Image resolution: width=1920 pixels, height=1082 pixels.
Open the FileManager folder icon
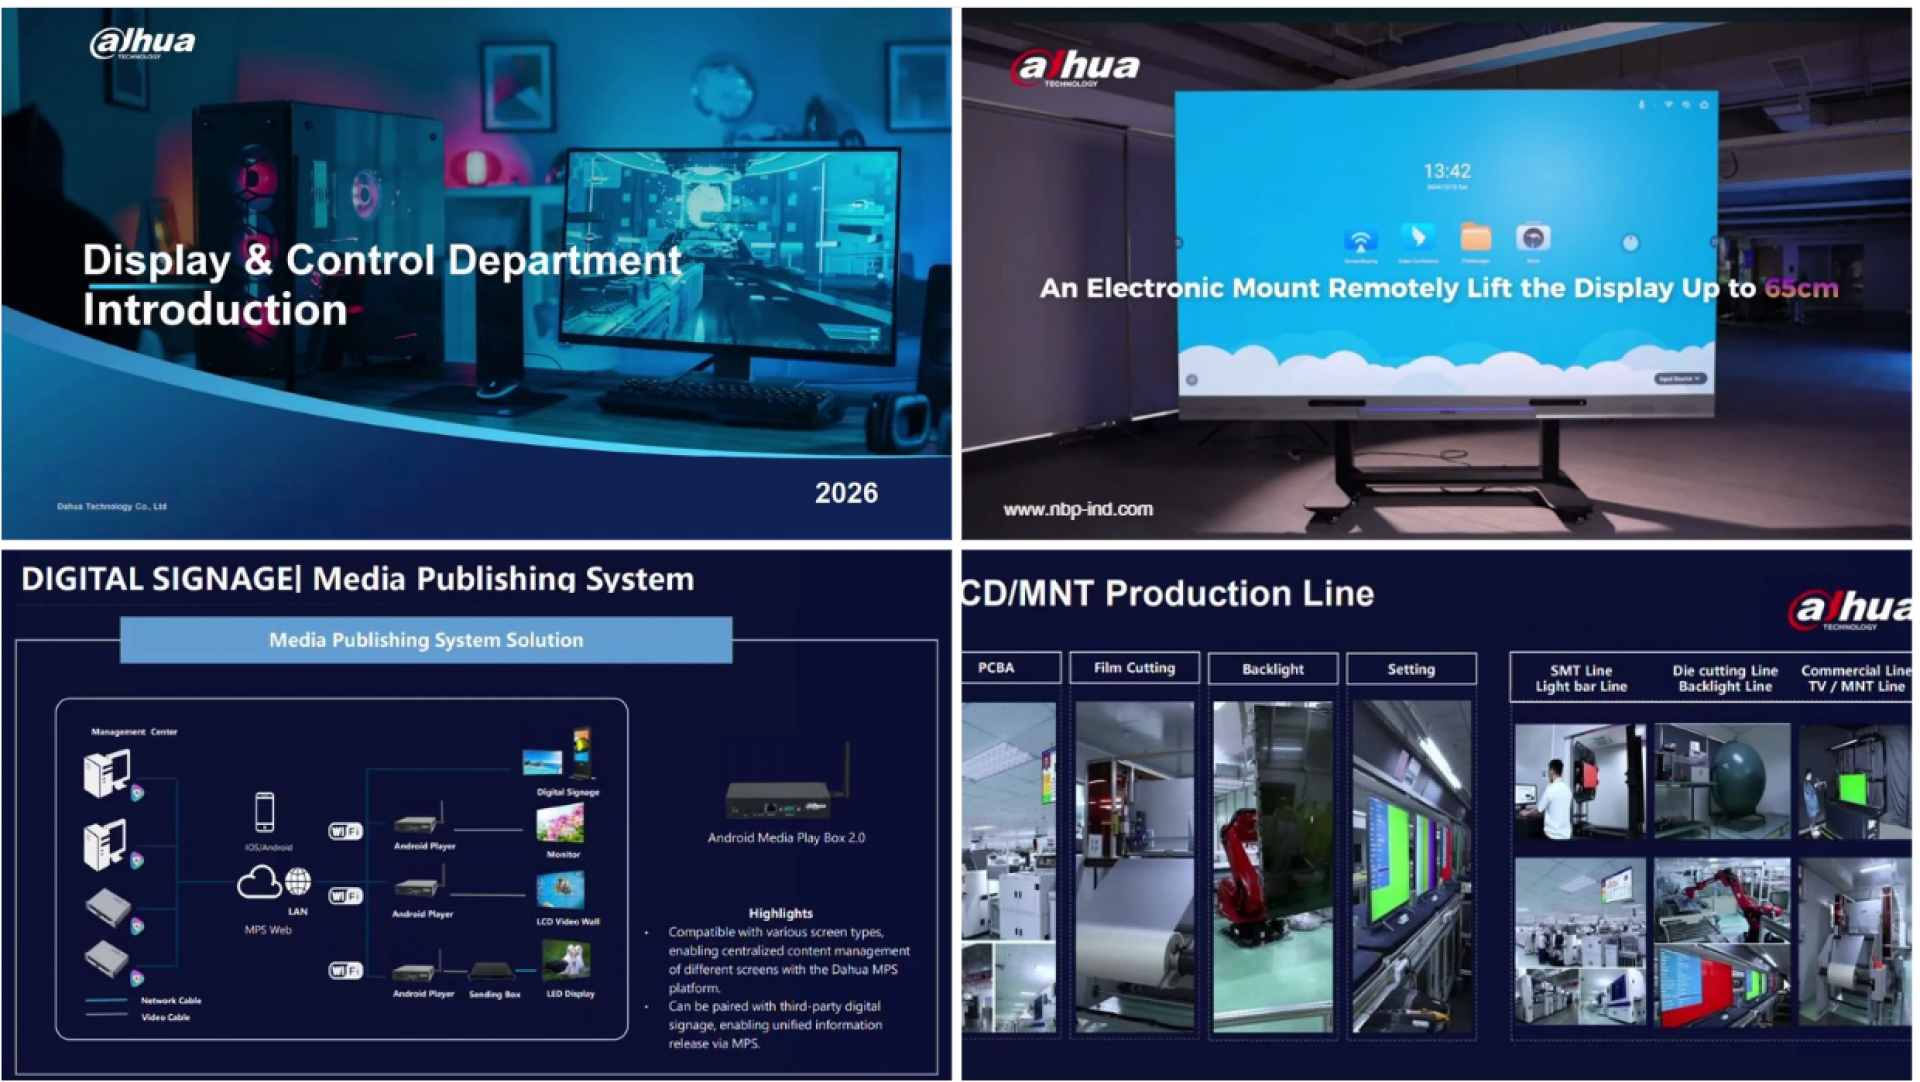[x=1475, y=238]
